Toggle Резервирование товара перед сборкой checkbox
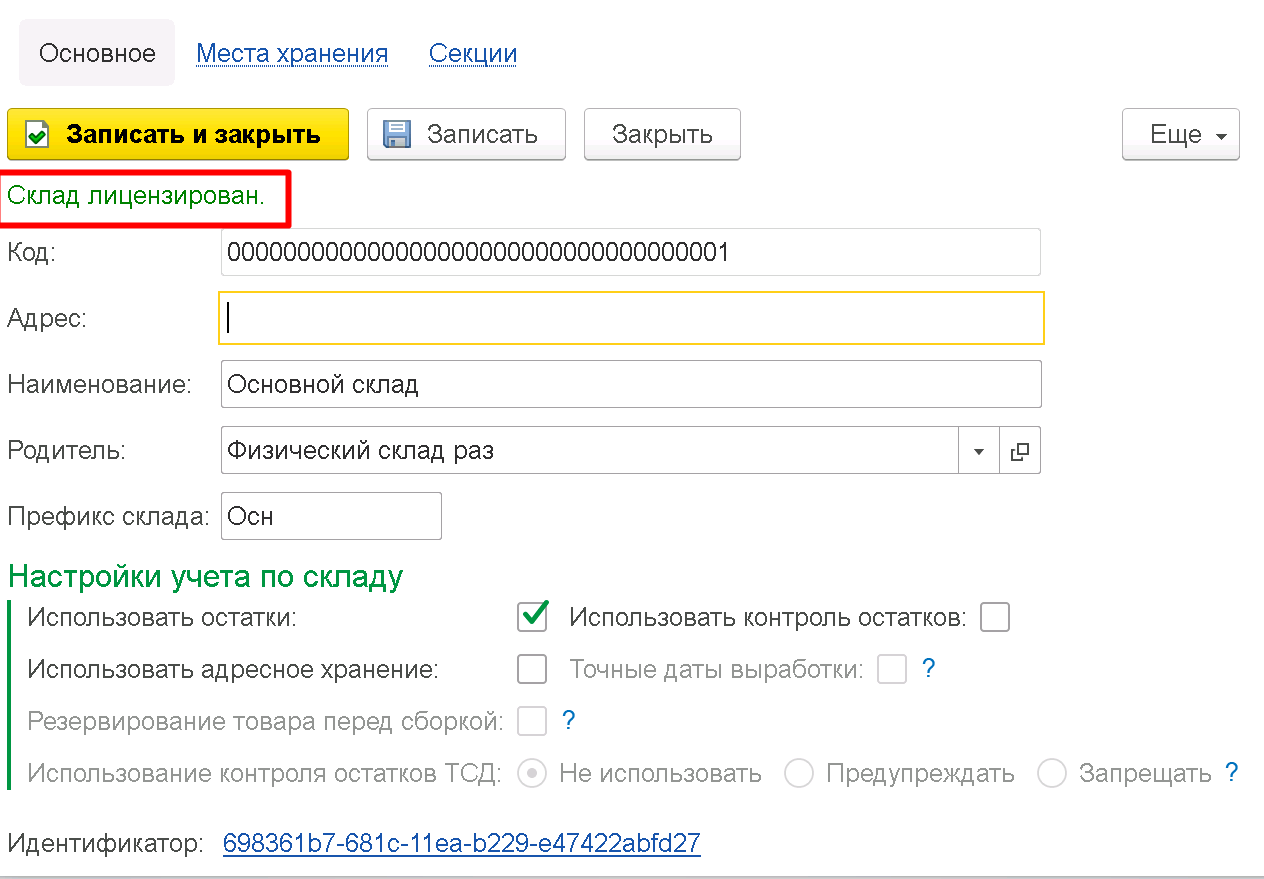The height and width of the screenshot is (879, 1264). click(x=532, y=720)
